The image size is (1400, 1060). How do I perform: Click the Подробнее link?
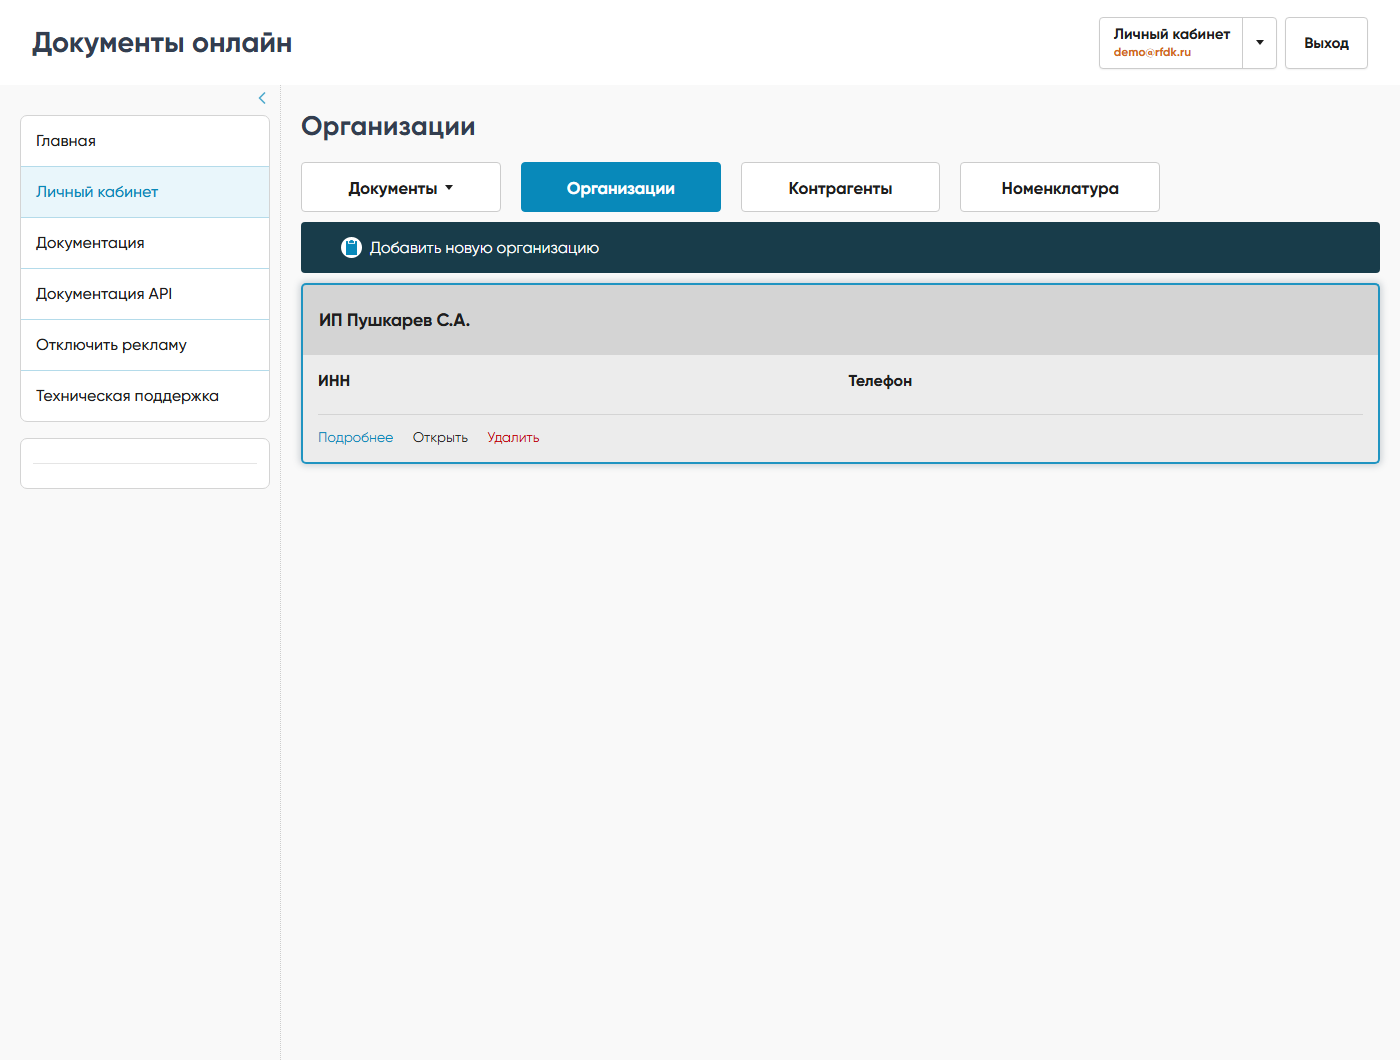pos(355,438)
